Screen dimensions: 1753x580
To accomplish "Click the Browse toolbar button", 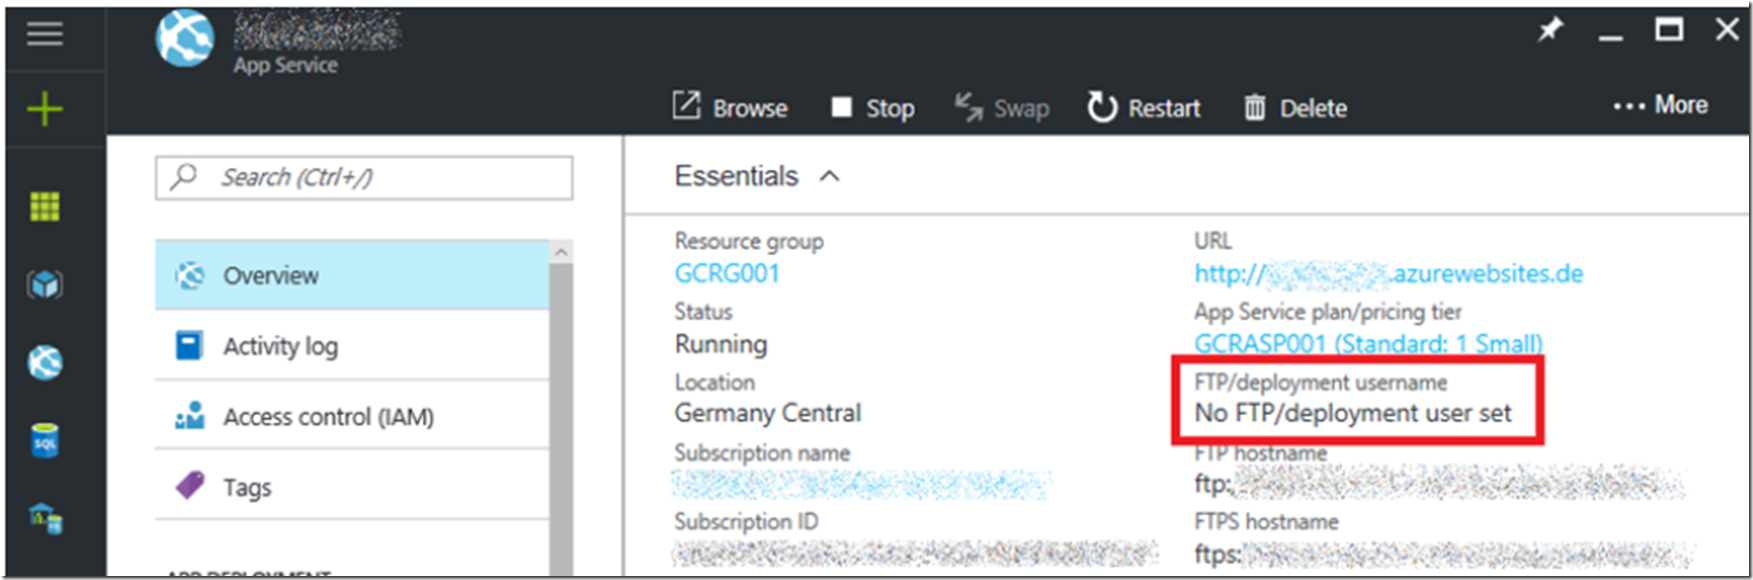I will click(x=730, y=107).
